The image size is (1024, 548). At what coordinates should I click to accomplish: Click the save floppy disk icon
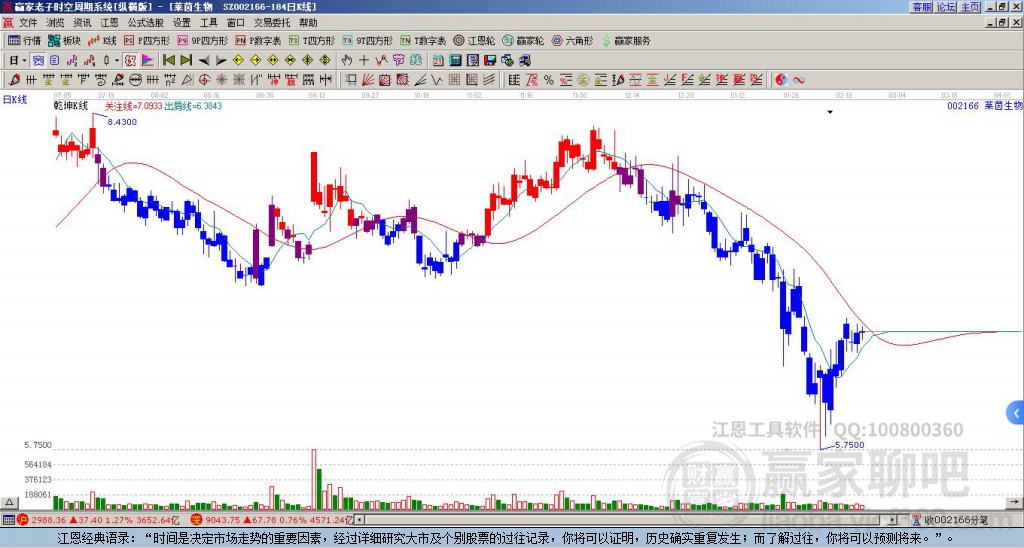click(490, 60)
